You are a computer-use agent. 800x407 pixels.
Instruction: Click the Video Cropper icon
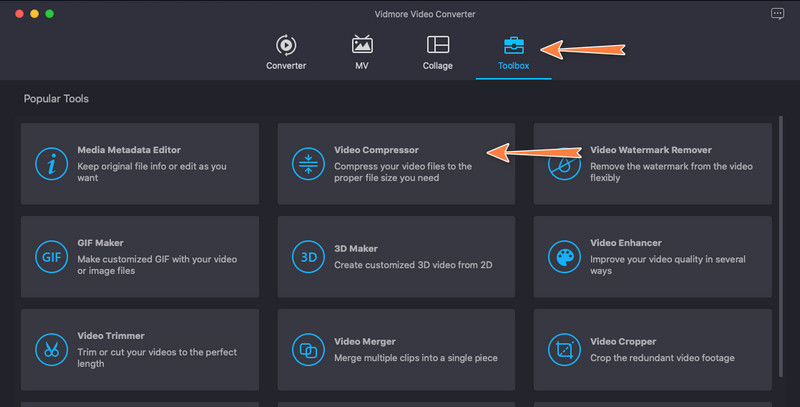(565, 349)
